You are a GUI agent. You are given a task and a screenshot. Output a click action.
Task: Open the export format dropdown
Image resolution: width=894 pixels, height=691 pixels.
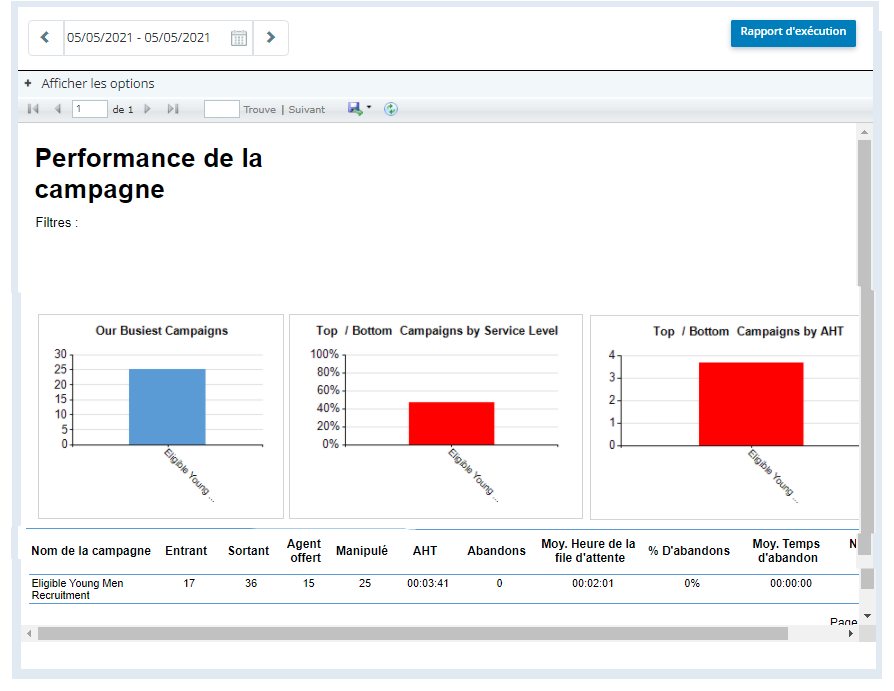(360, 109)
